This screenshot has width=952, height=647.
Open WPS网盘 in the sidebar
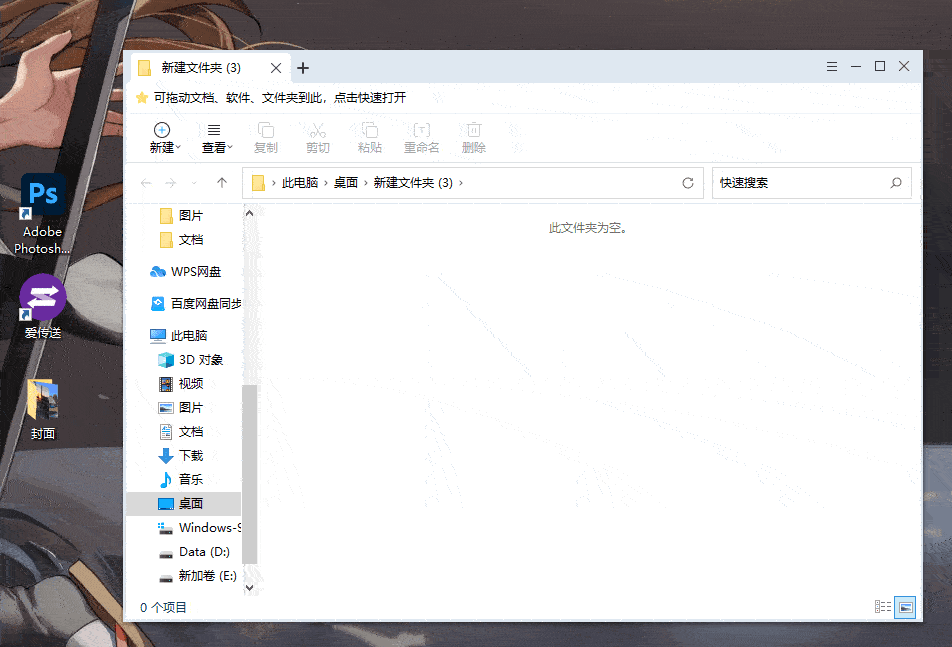click(185, 272)
